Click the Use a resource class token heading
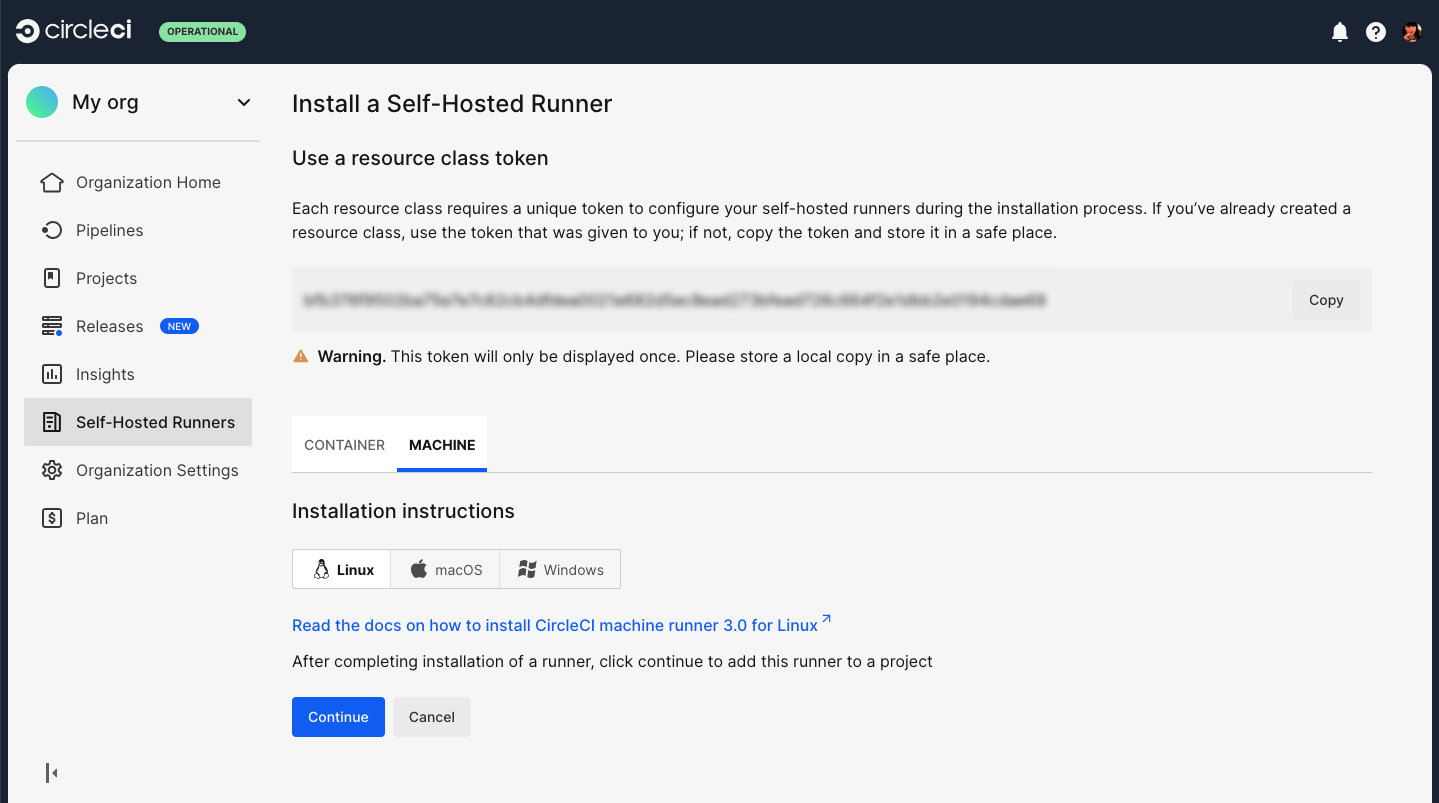The width and height of the screenshot is (1439, 803). (420, 158)
